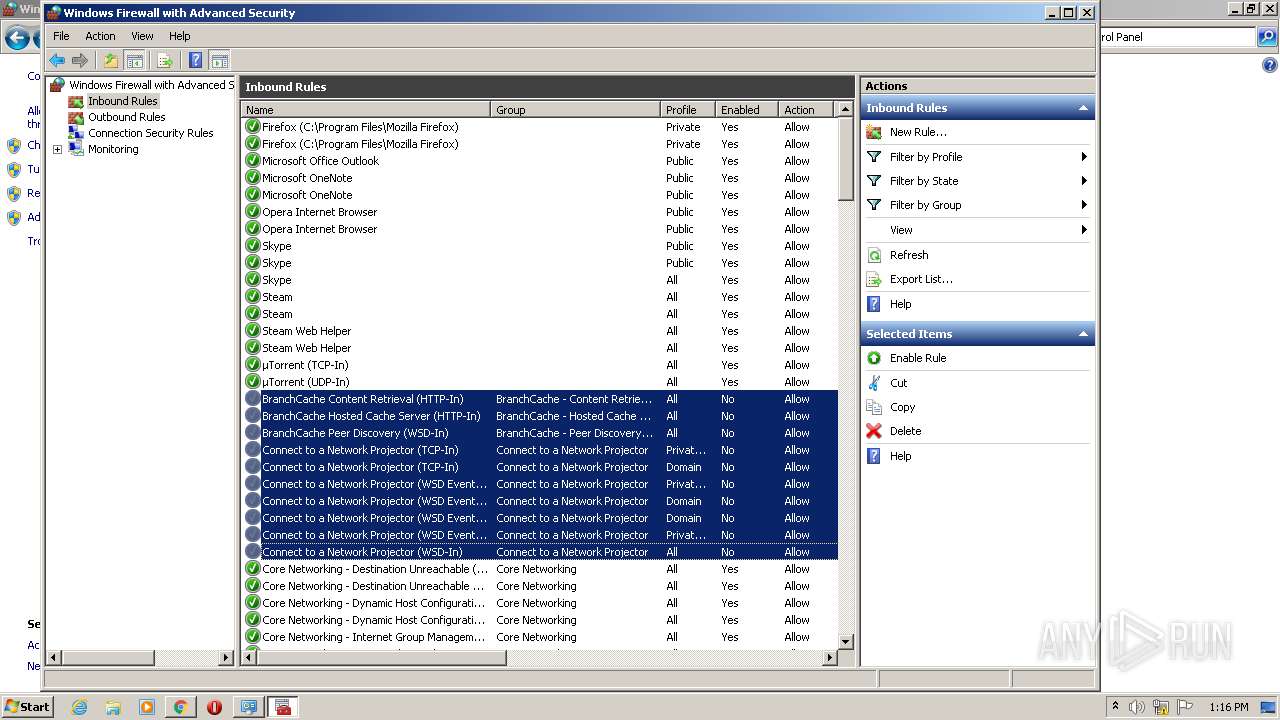Sort rules by the Action column header
1280x720 pixels.
(x=808, y=110)
